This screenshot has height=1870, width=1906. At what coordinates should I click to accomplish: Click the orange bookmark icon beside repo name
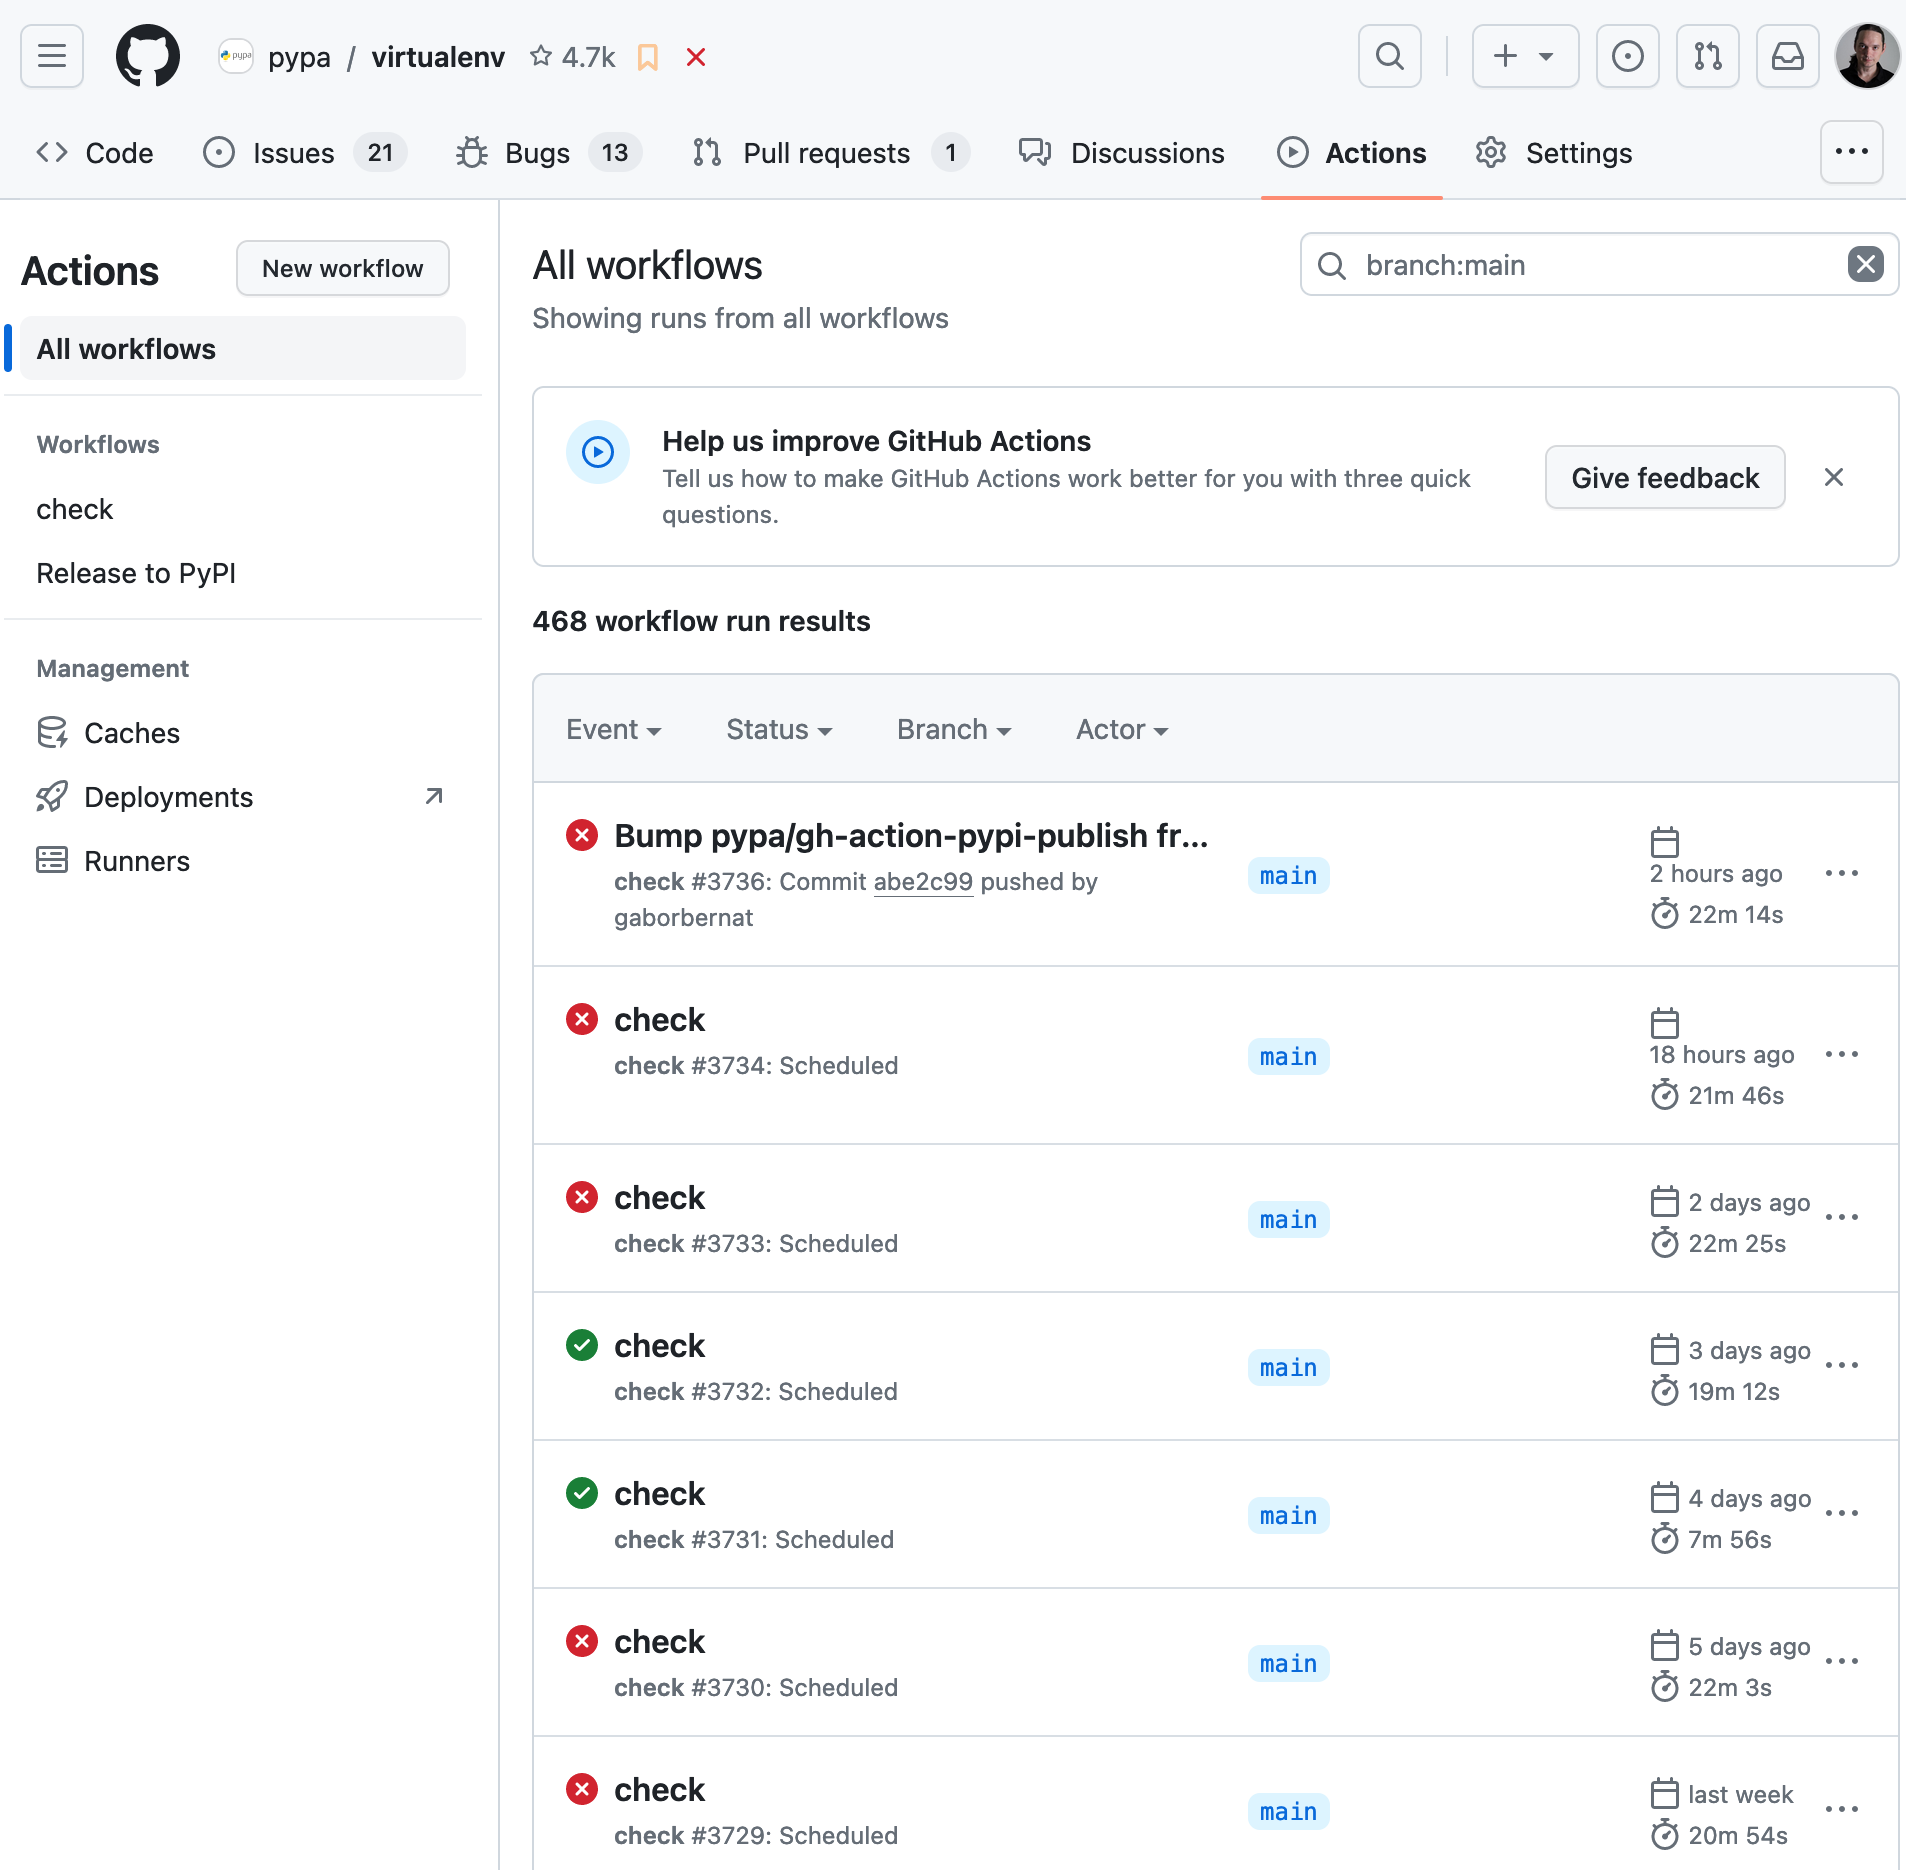(648, 58)
